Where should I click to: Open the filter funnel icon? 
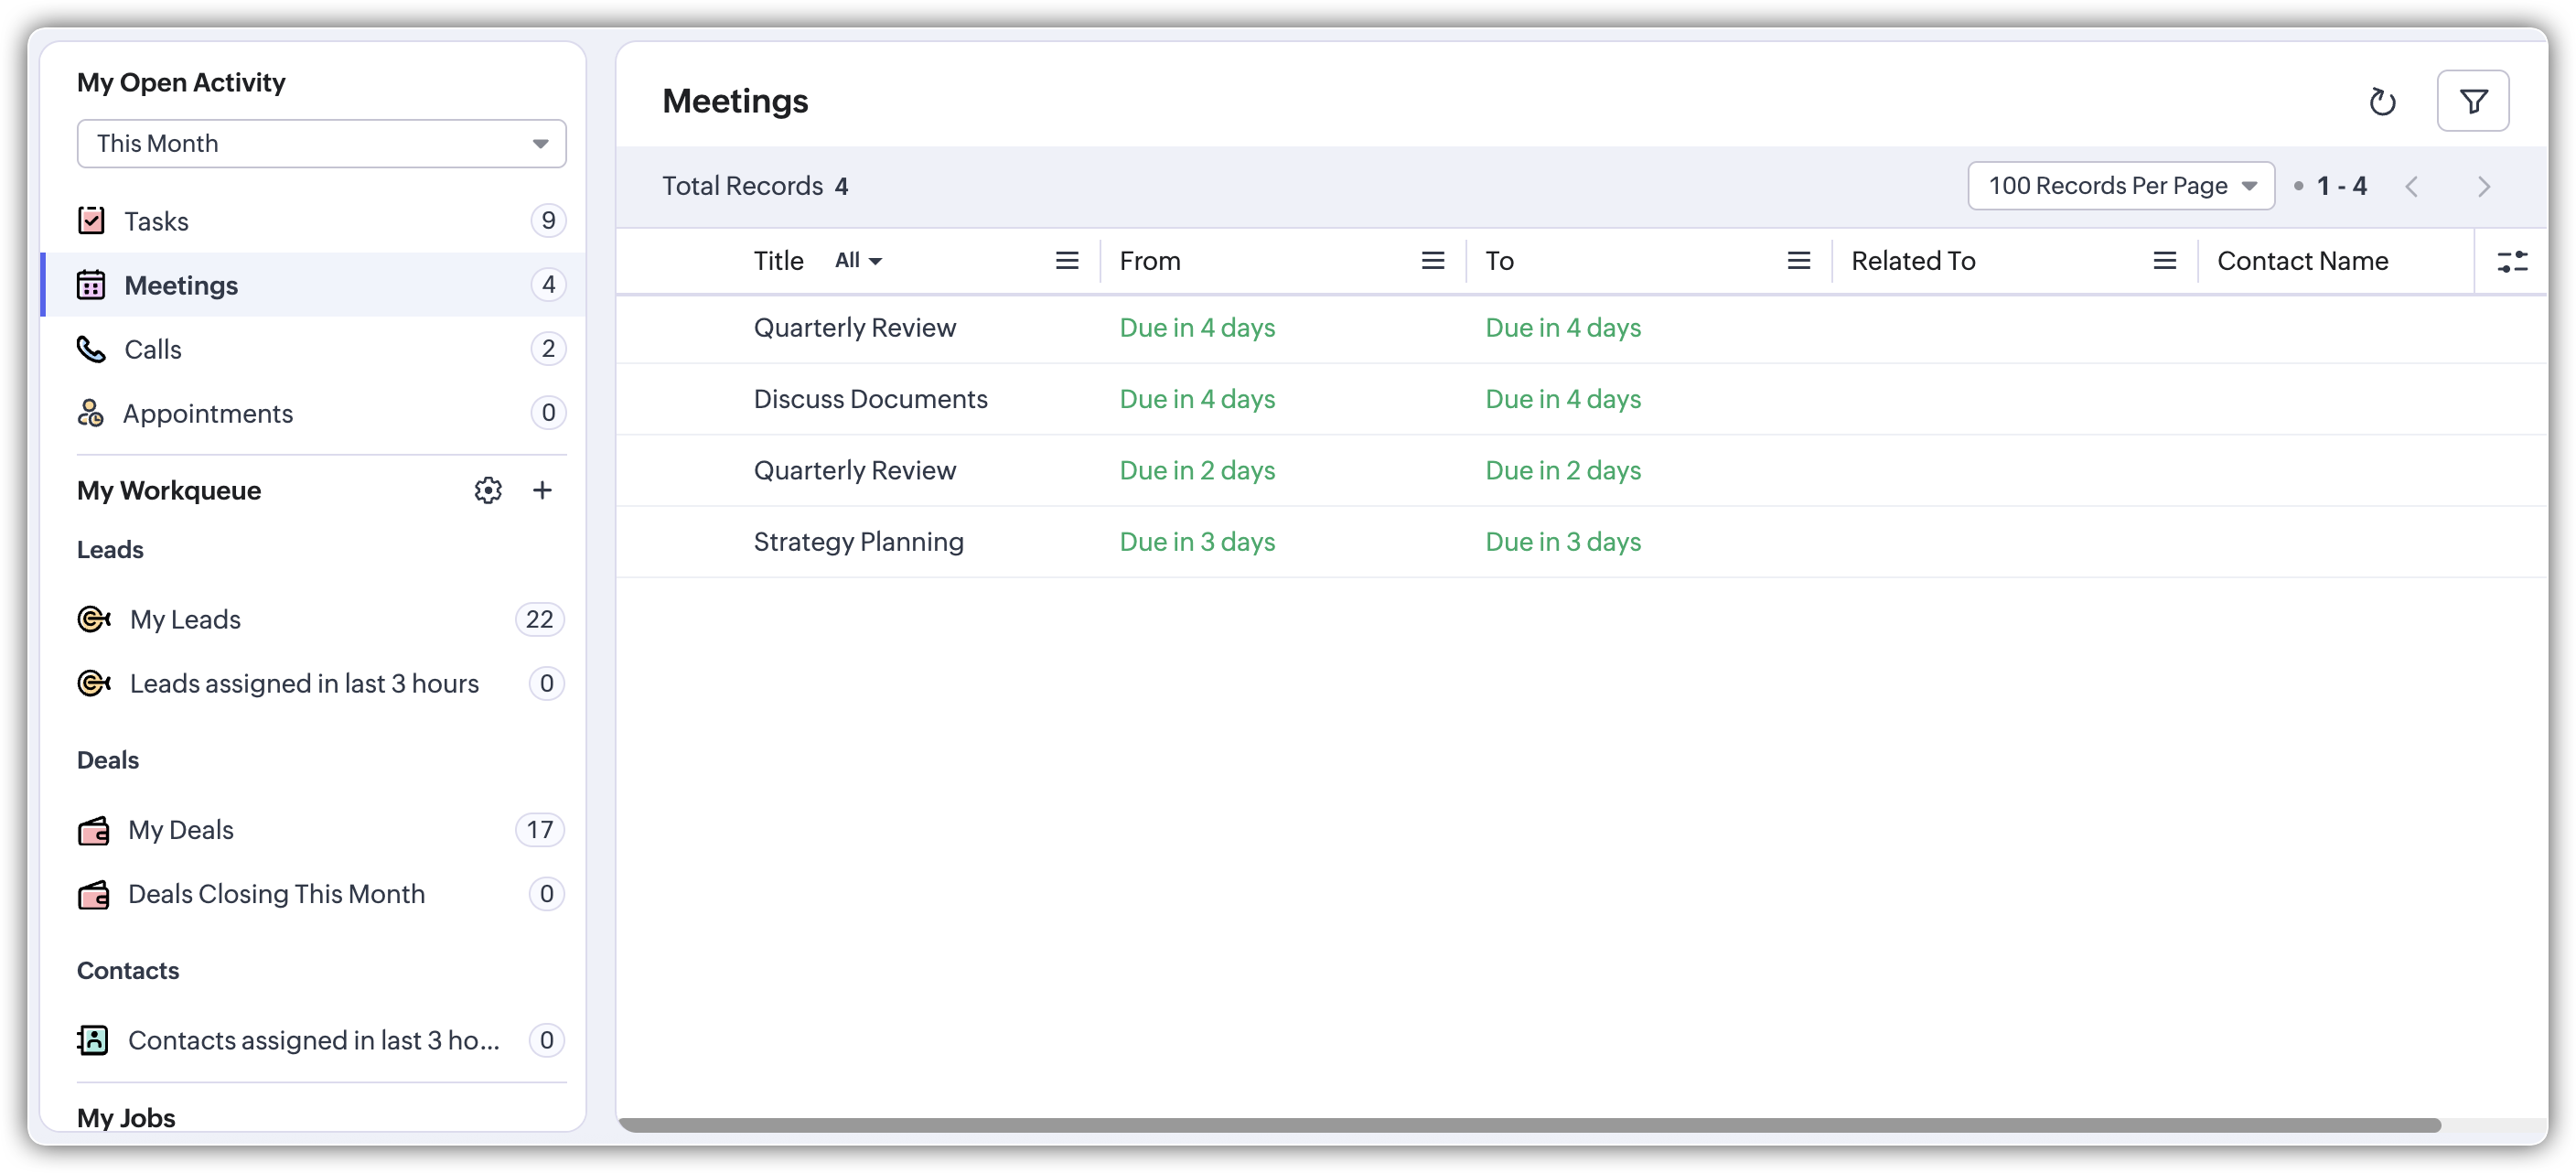2473,101
